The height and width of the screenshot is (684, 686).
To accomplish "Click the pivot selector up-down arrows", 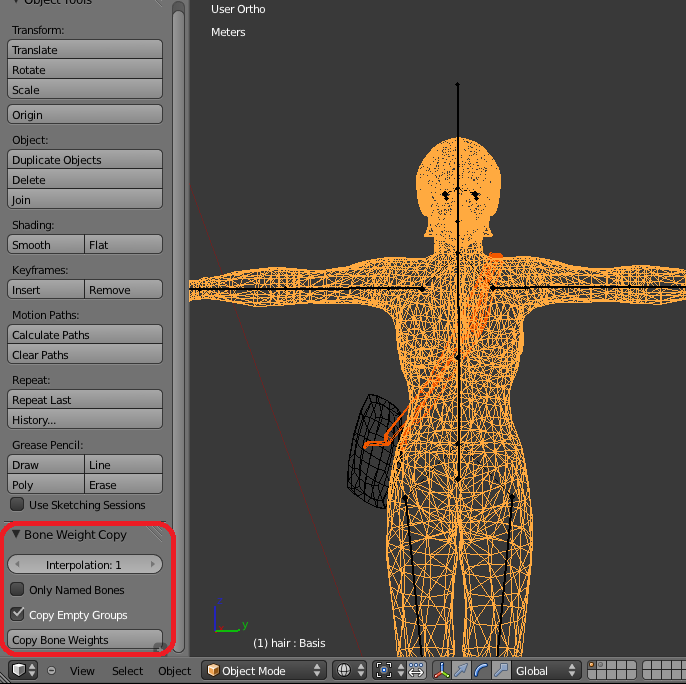I will [400, 670].
